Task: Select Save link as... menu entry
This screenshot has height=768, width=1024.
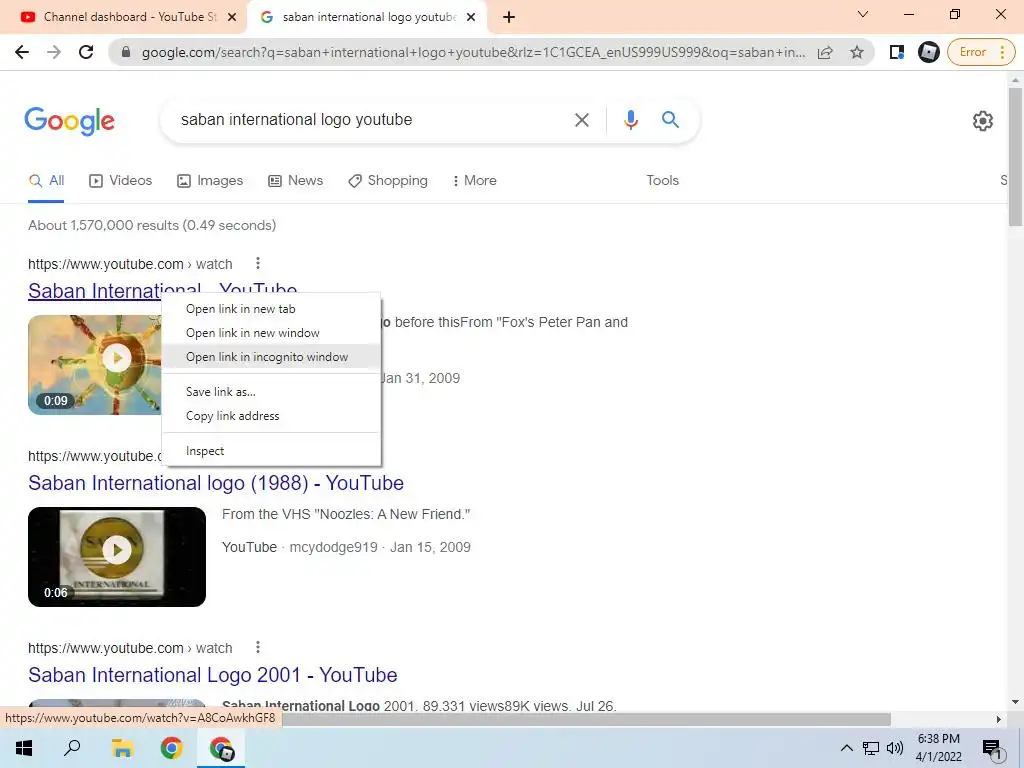Action: coord(272,392)
